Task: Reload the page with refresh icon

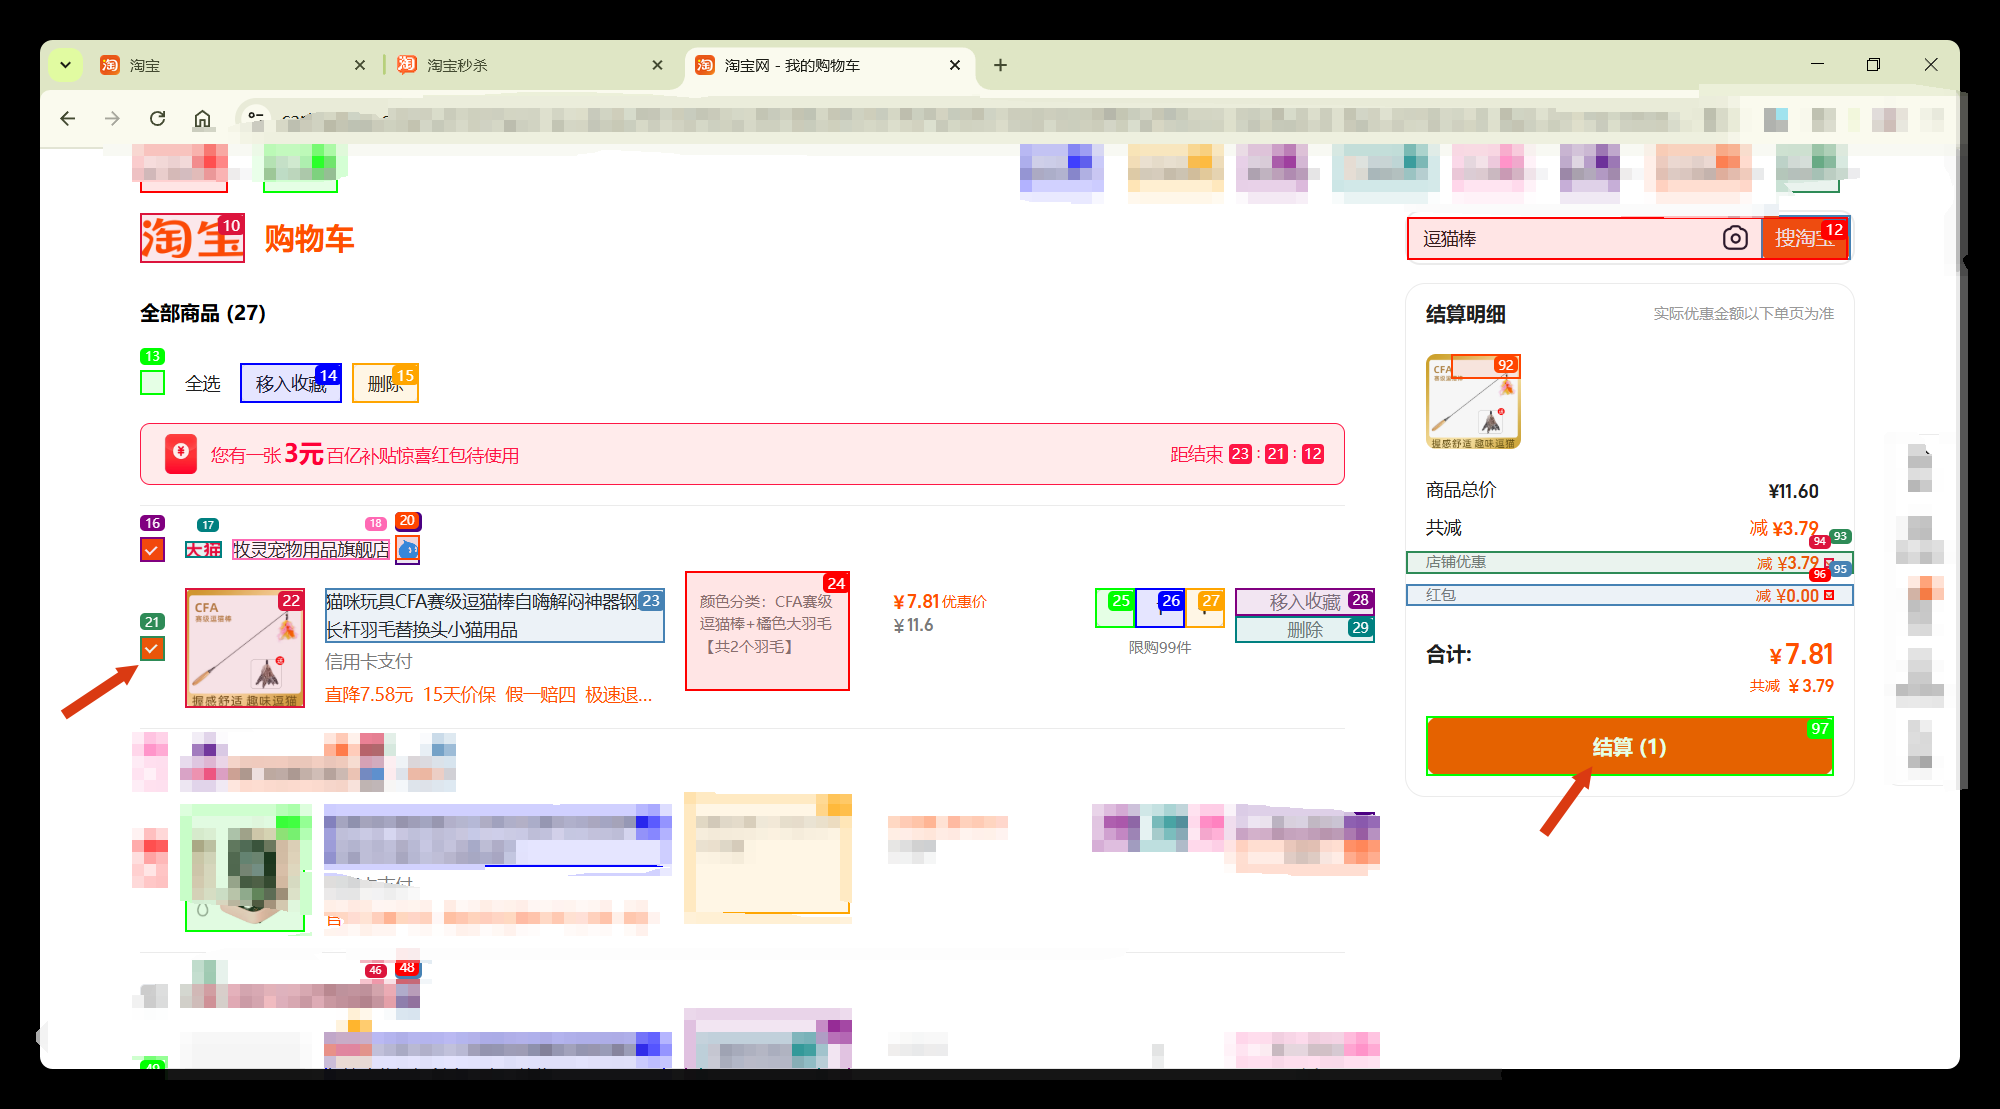Action: 157,119
